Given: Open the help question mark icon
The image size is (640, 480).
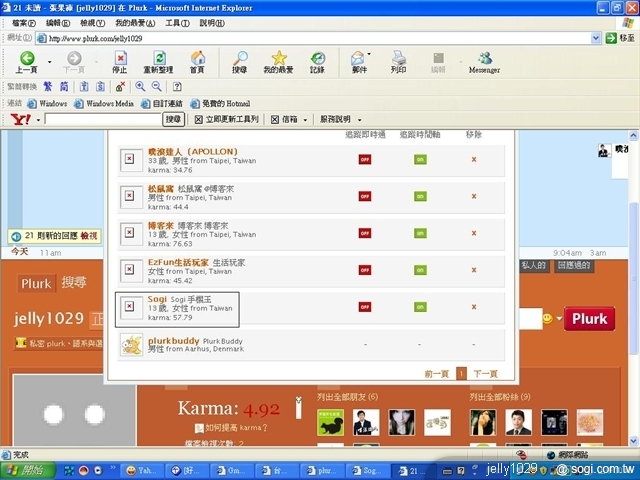Looking at the screenshot, I should (x=177, y=87).
